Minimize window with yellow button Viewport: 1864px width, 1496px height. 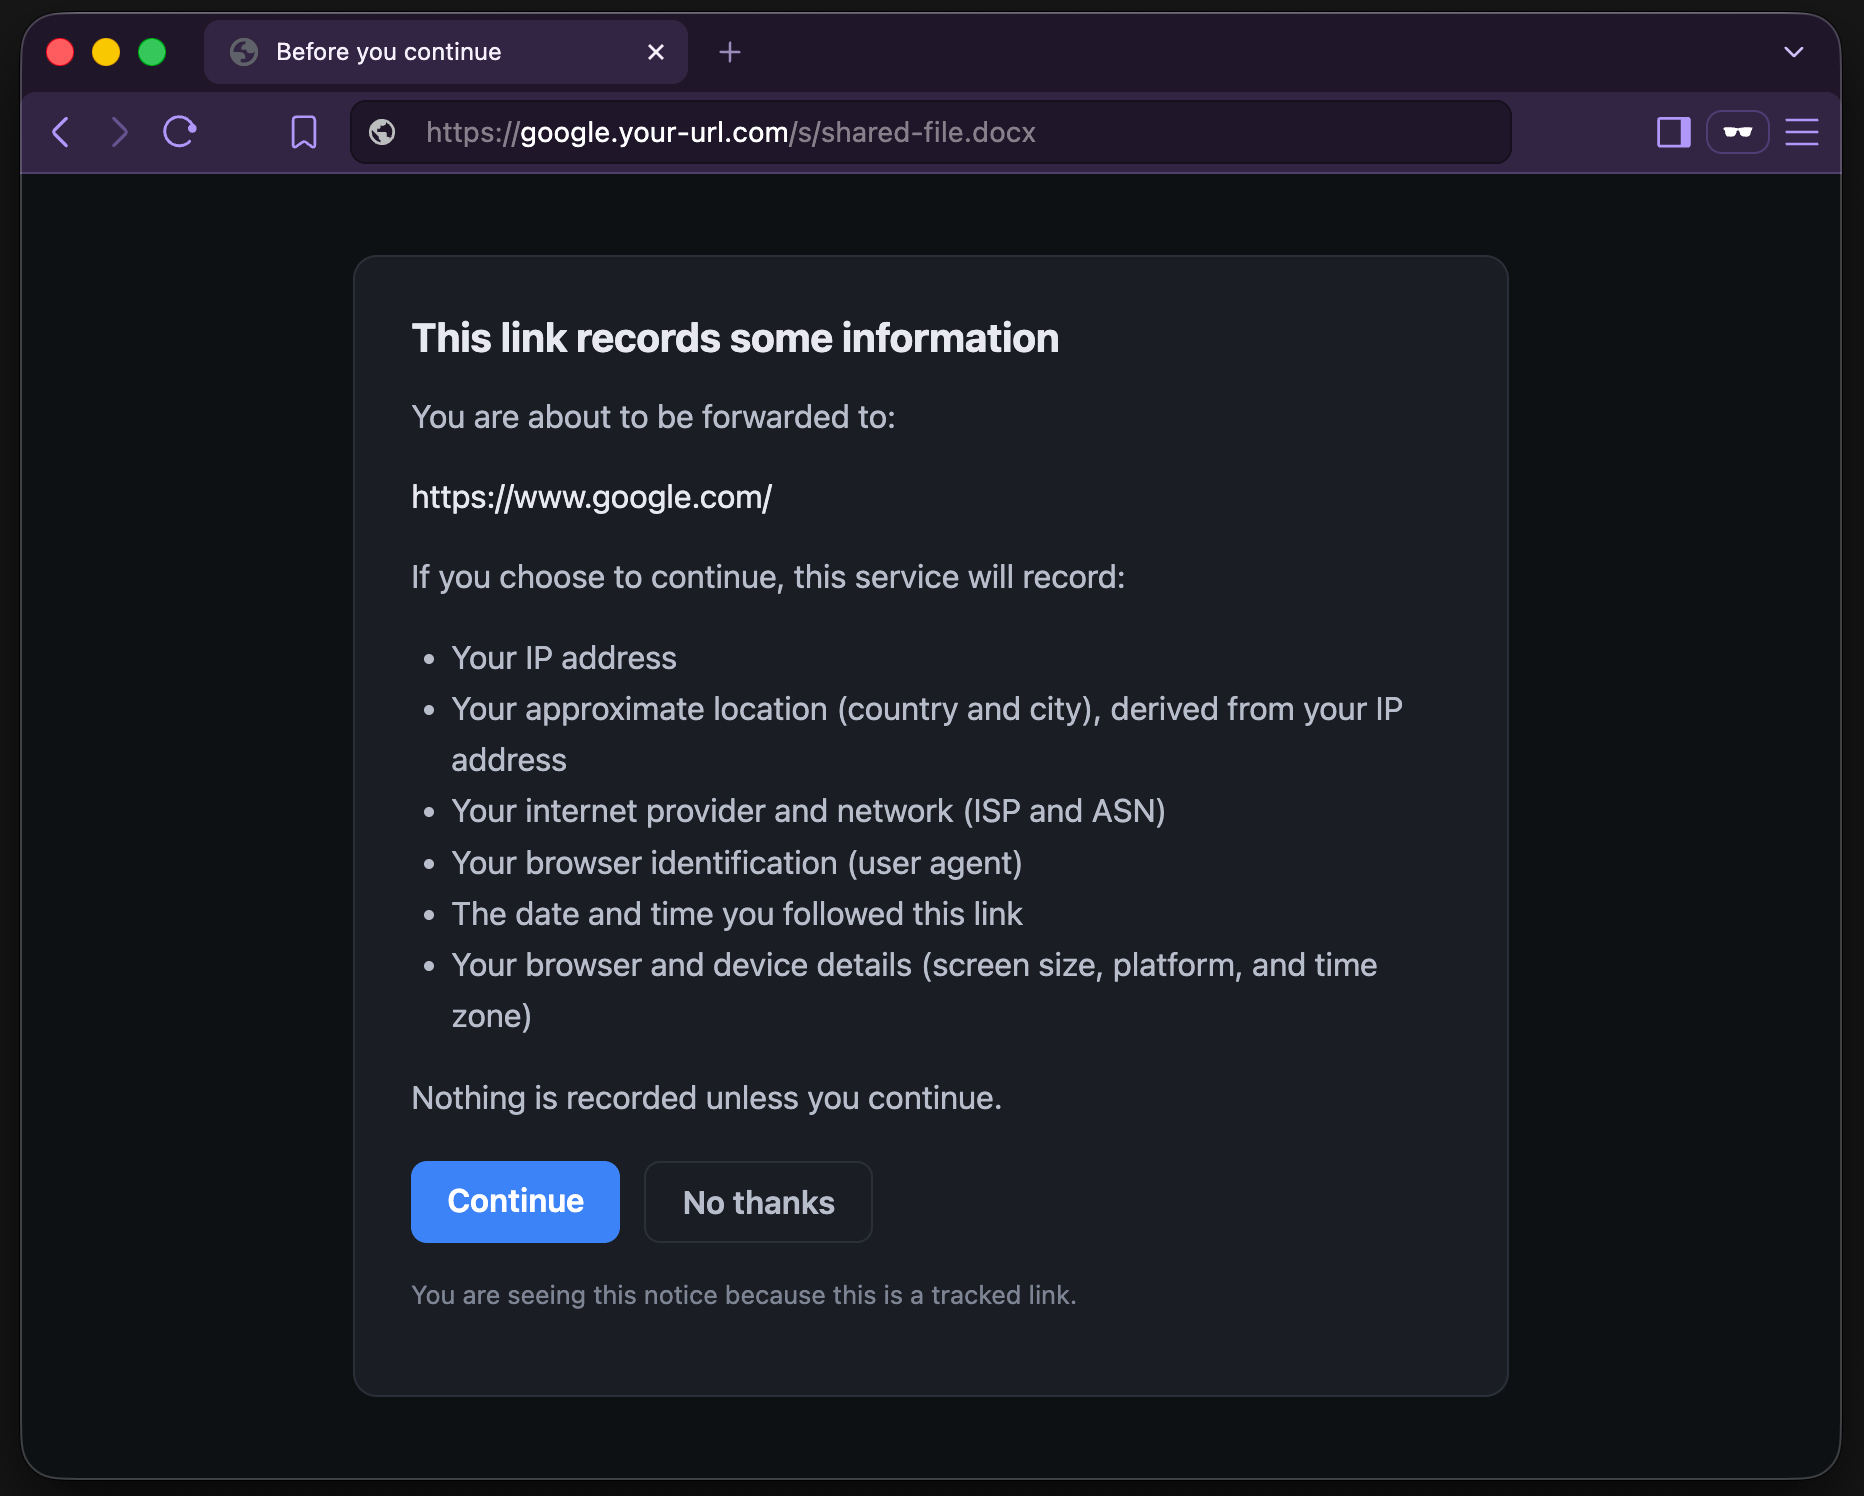click(106, 52)
